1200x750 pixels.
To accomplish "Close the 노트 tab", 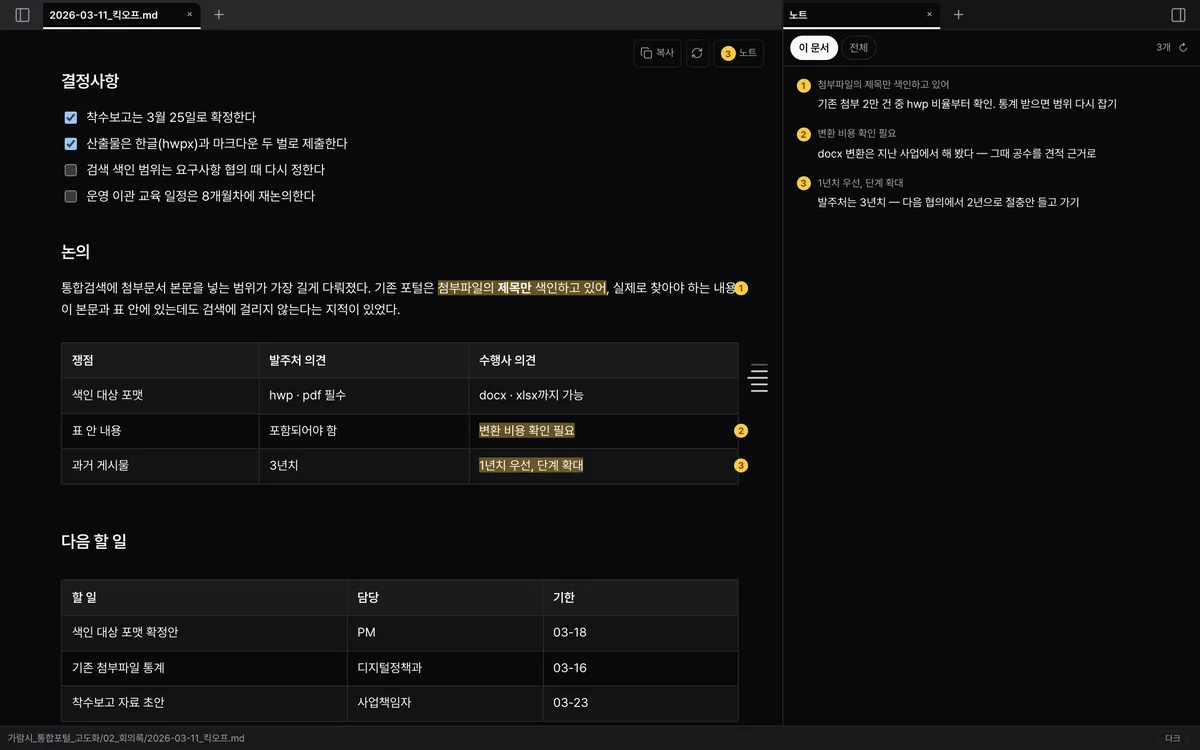I will [929, 15].
